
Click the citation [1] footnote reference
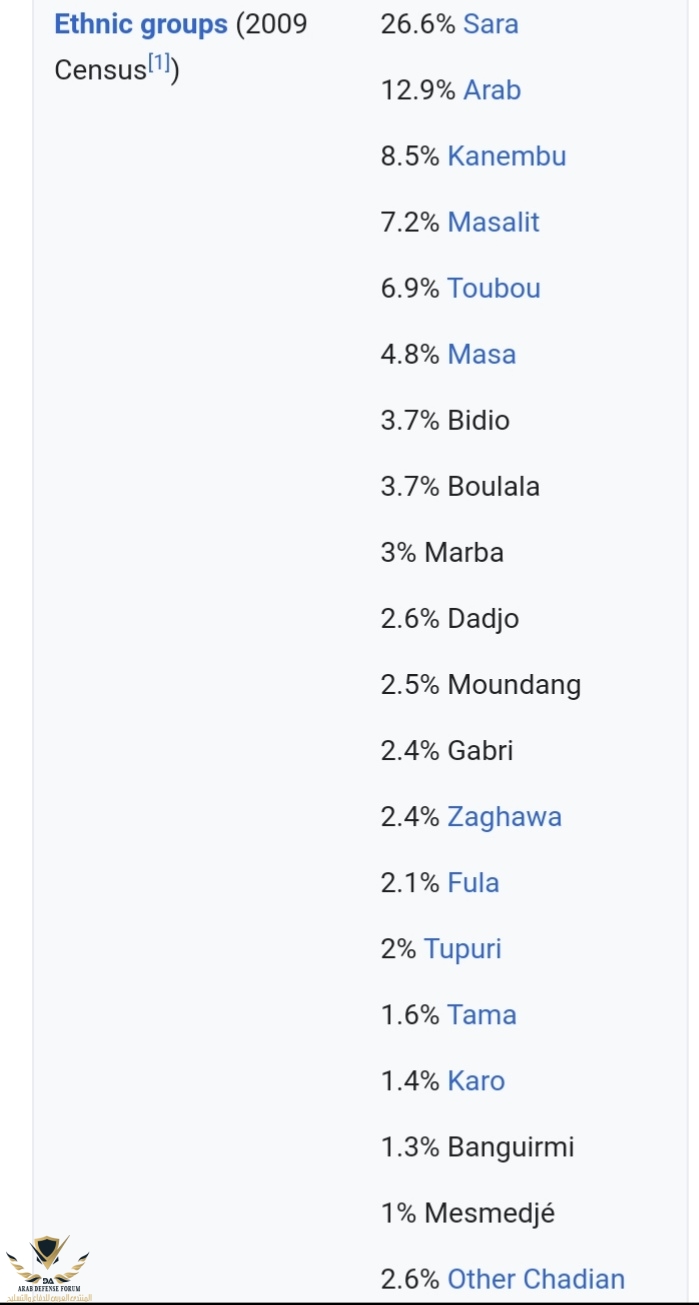pyautogui.click(x=159, y=66)
